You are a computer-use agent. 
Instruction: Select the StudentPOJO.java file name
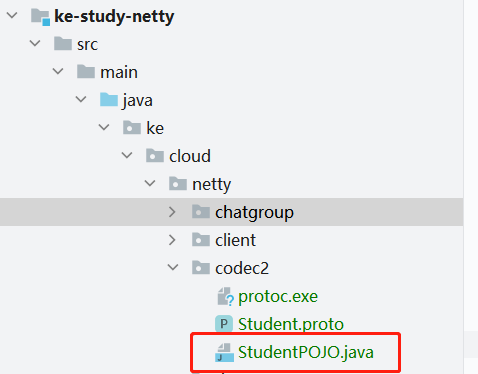click(306, 352)
